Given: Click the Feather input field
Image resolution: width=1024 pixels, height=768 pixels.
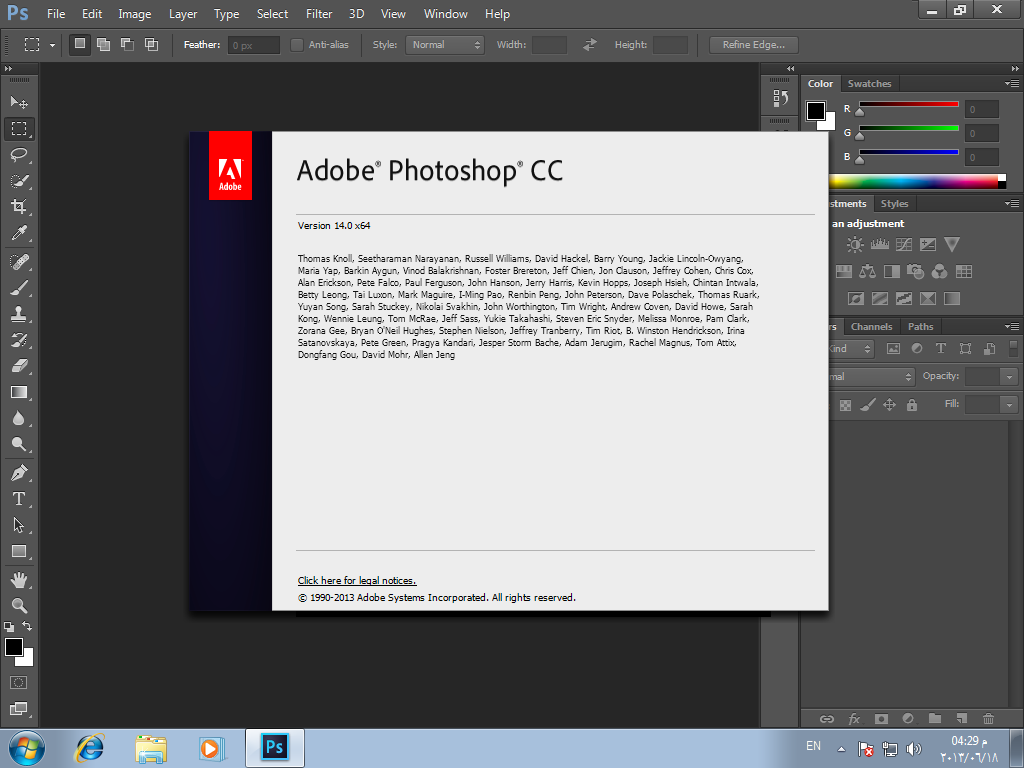Looking at the screenshot, I should [x=254, y=45].
